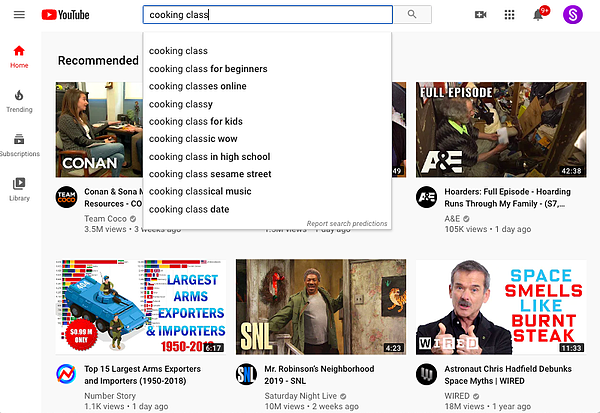Open Subscriptions in the sidebar
The height and width of the screenshot is (413, 600).
pyautogui.click(x=19, y=145)
